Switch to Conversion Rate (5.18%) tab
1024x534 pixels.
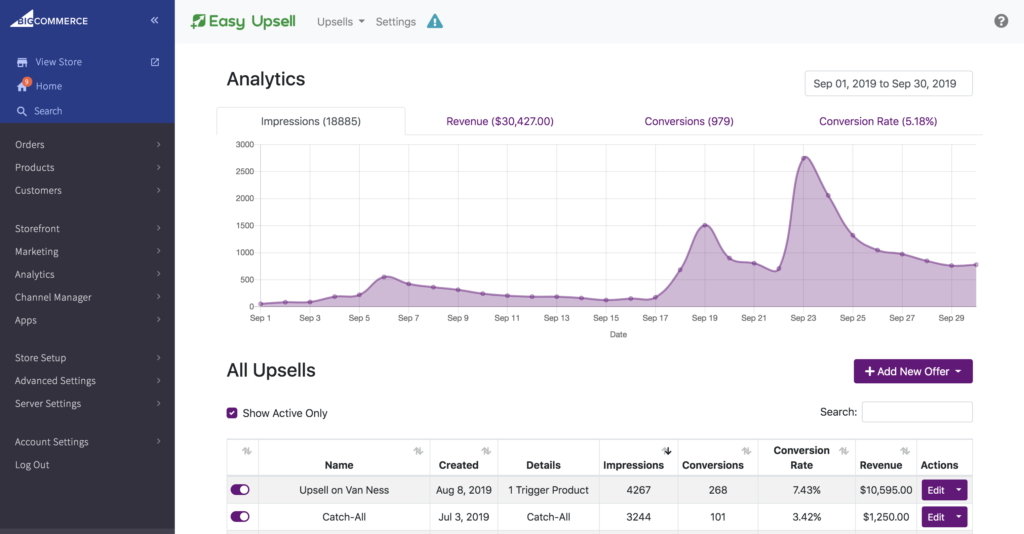[878, 121]
